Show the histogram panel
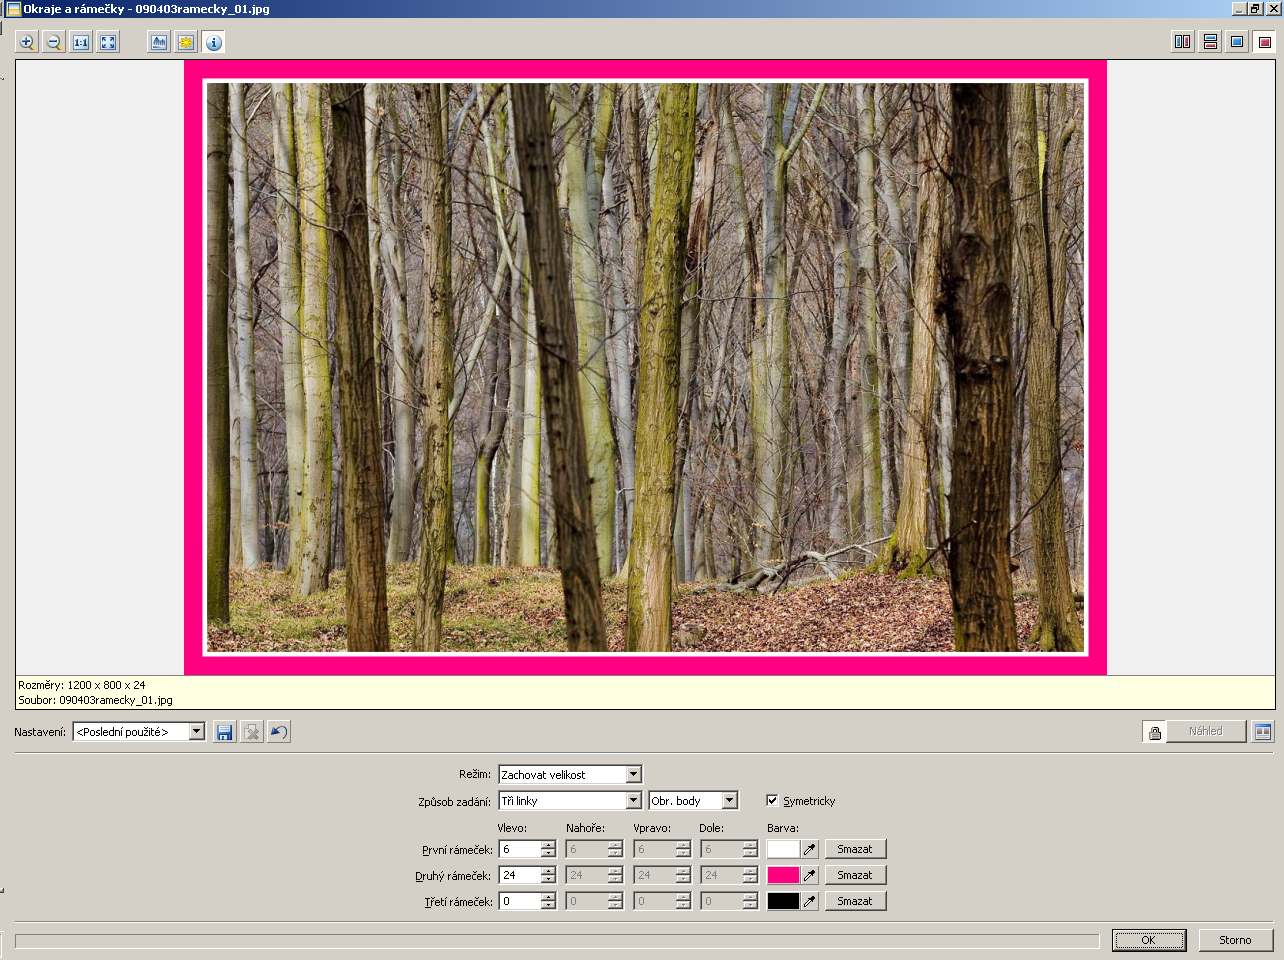The image size is (1284, 960). point(159,42)
